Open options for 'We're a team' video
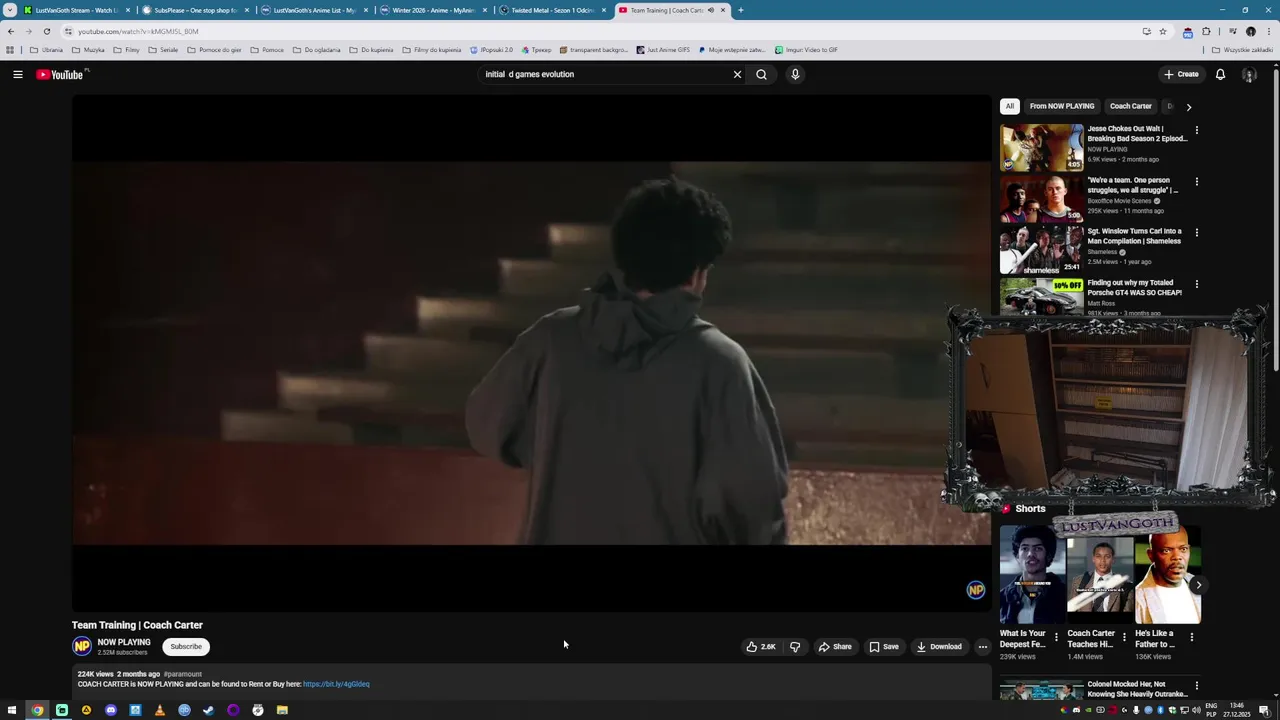 tap(1196, 181)
